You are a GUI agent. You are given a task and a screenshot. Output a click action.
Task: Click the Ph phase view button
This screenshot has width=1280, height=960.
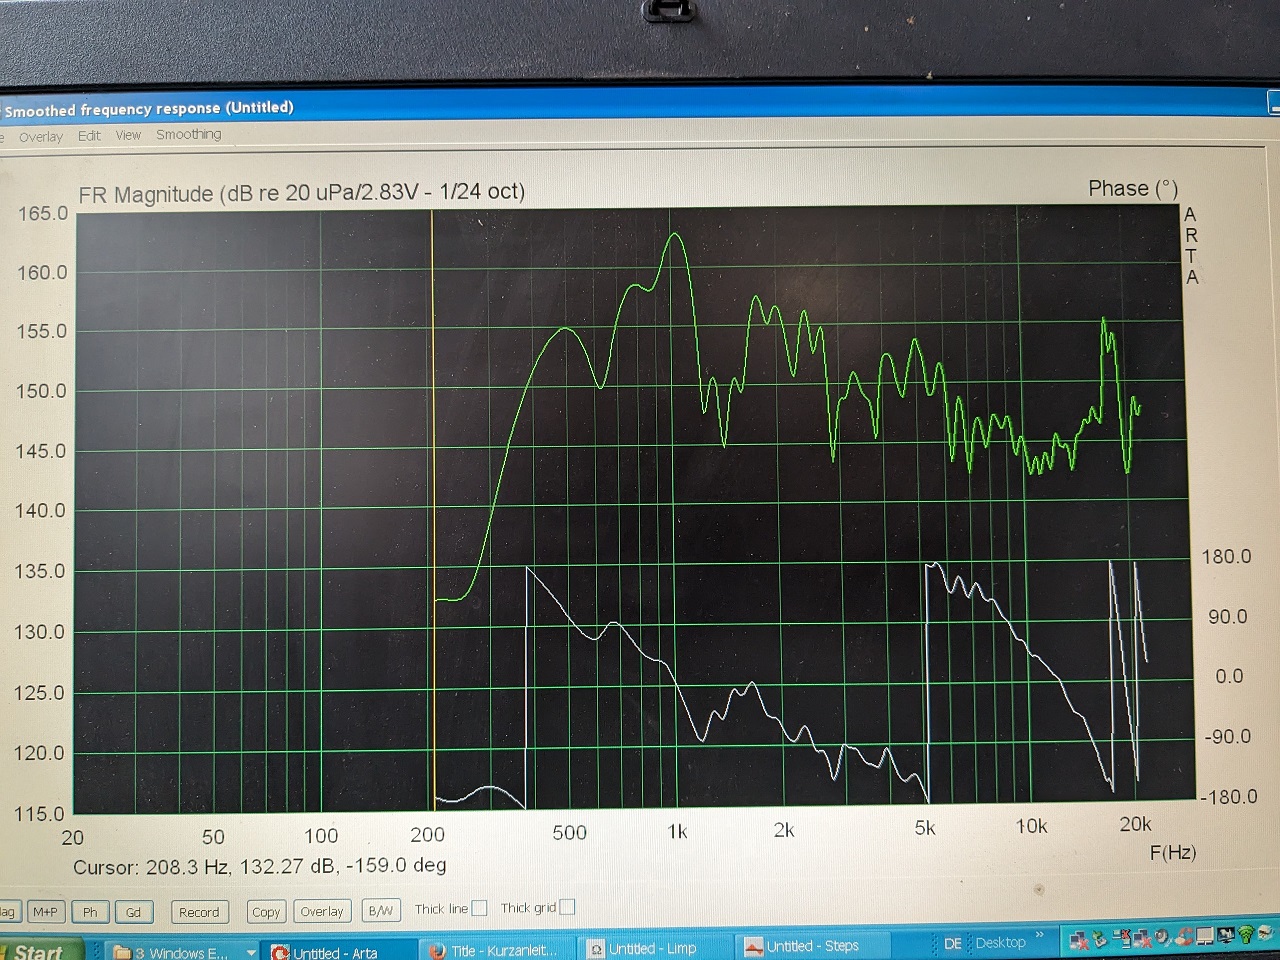coord(90,912)
